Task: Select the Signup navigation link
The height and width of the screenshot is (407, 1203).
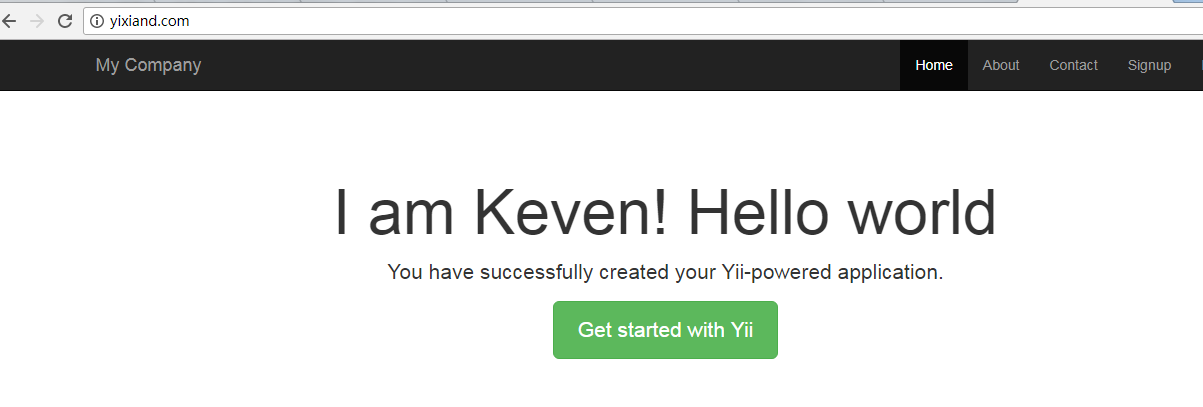Action: point(1149,65)
